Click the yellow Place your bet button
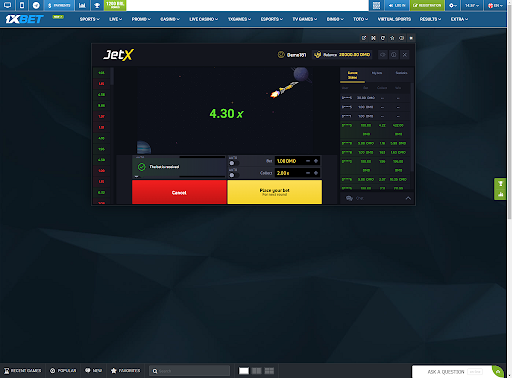Image resolution: width=512 pixels, height=378 pixels. point(275,192)
